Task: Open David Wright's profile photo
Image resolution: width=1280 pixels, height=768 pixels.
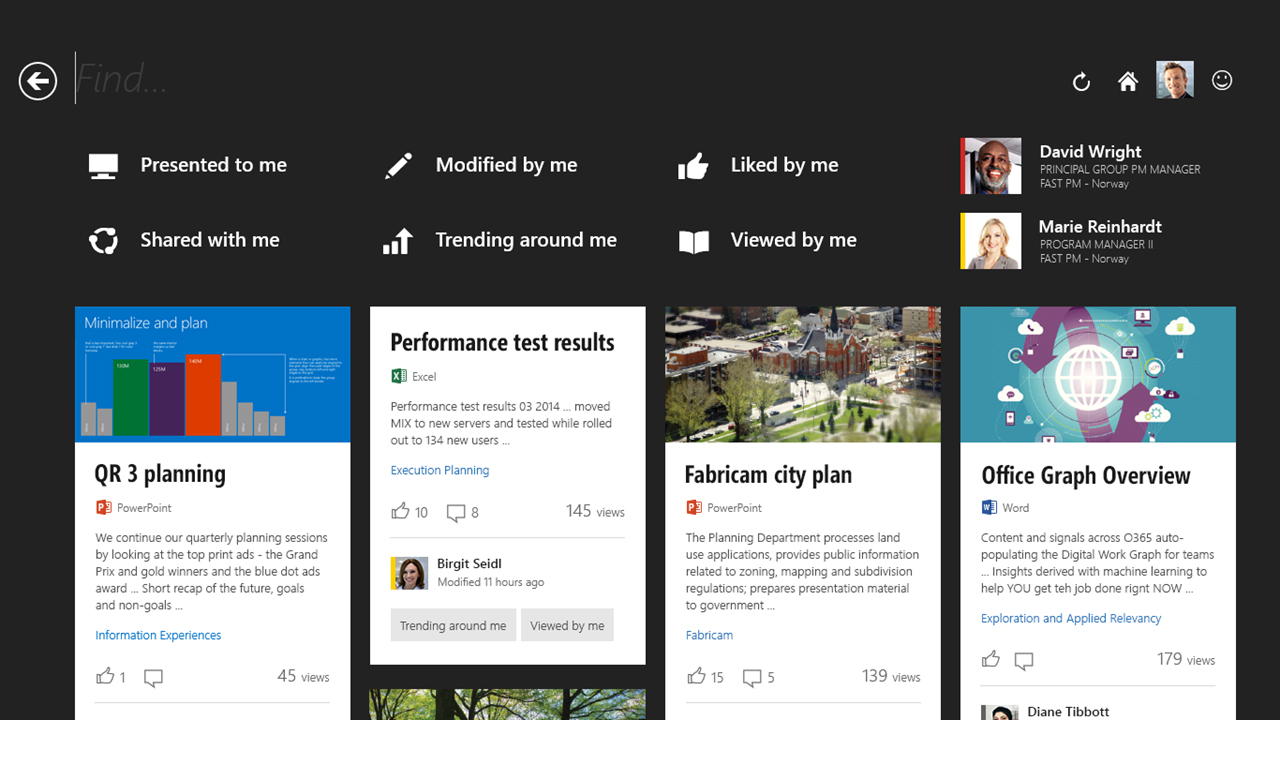Action: [x=991, y=166]
